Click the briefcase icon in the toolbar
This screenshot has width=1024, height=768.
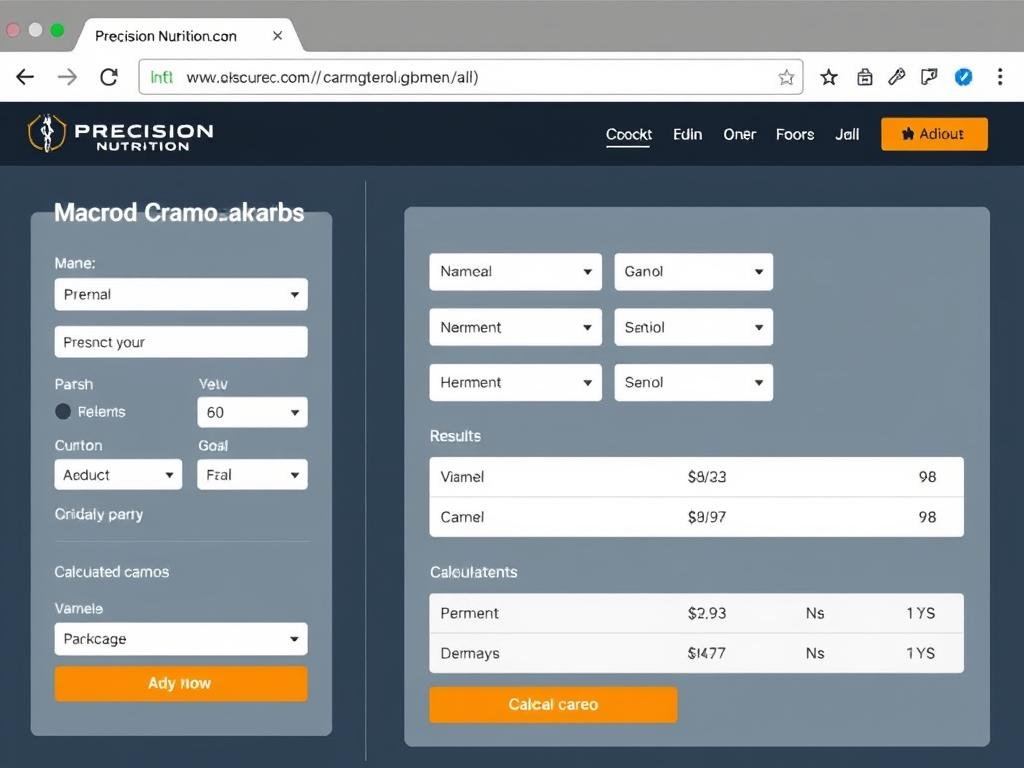(x=863, y=76)
